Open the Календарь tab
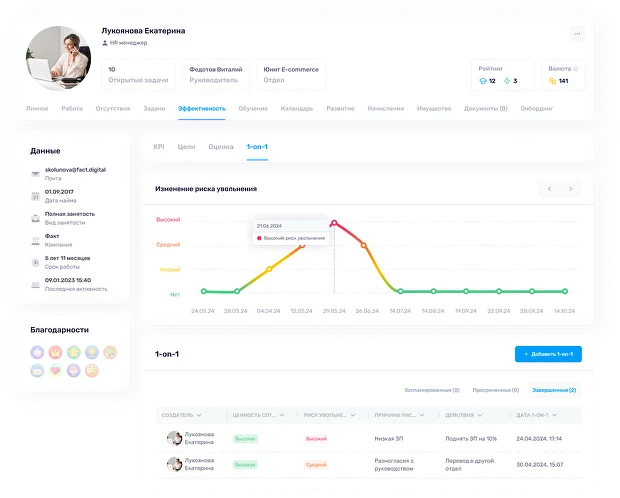620x498 pixels. click(x=297, y=108)
